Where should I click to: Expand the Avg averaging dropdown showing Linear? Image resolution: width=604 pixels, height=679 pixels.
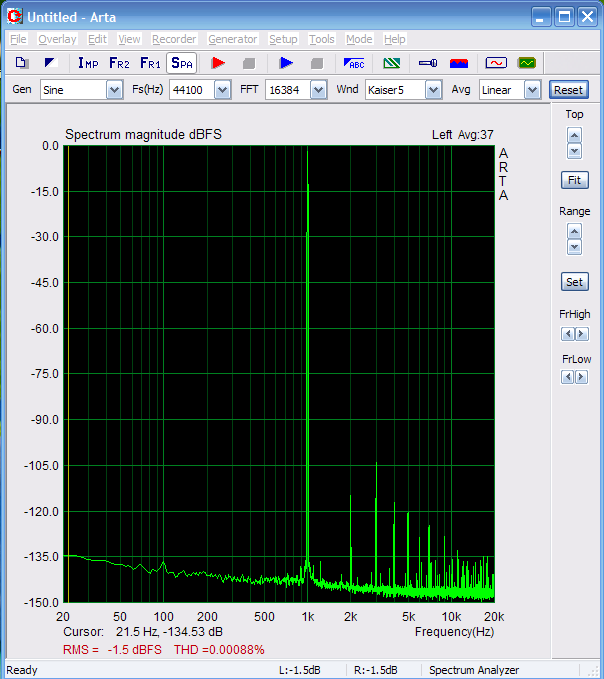(533, 90)
